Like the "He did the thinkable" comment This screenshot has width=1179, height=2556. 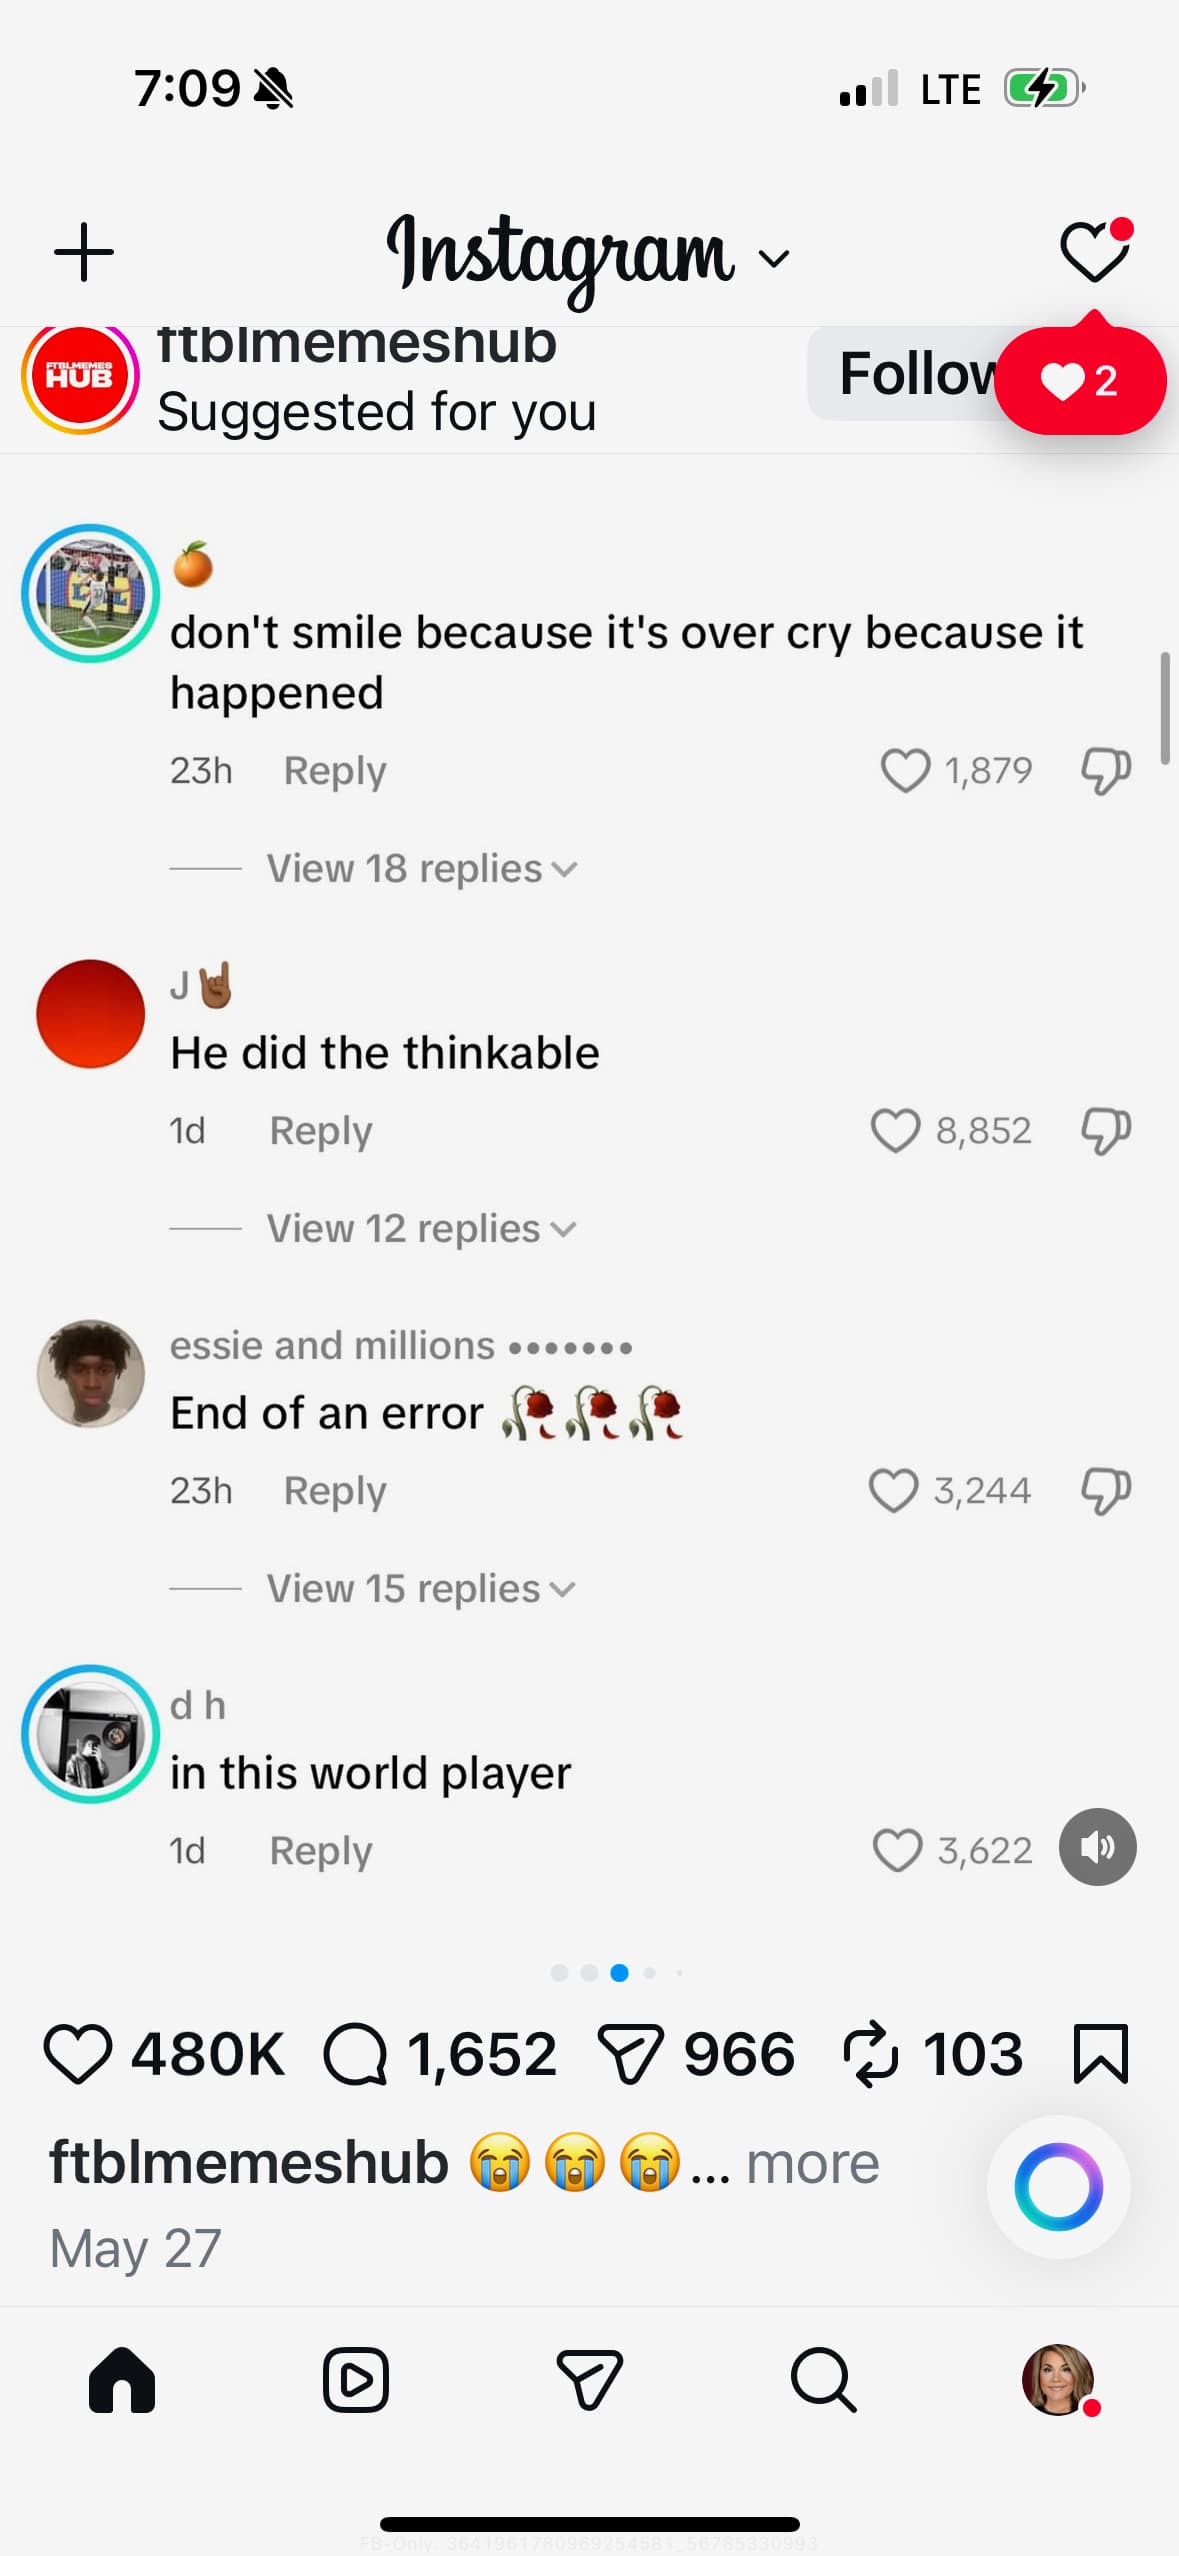[895, 1131]
